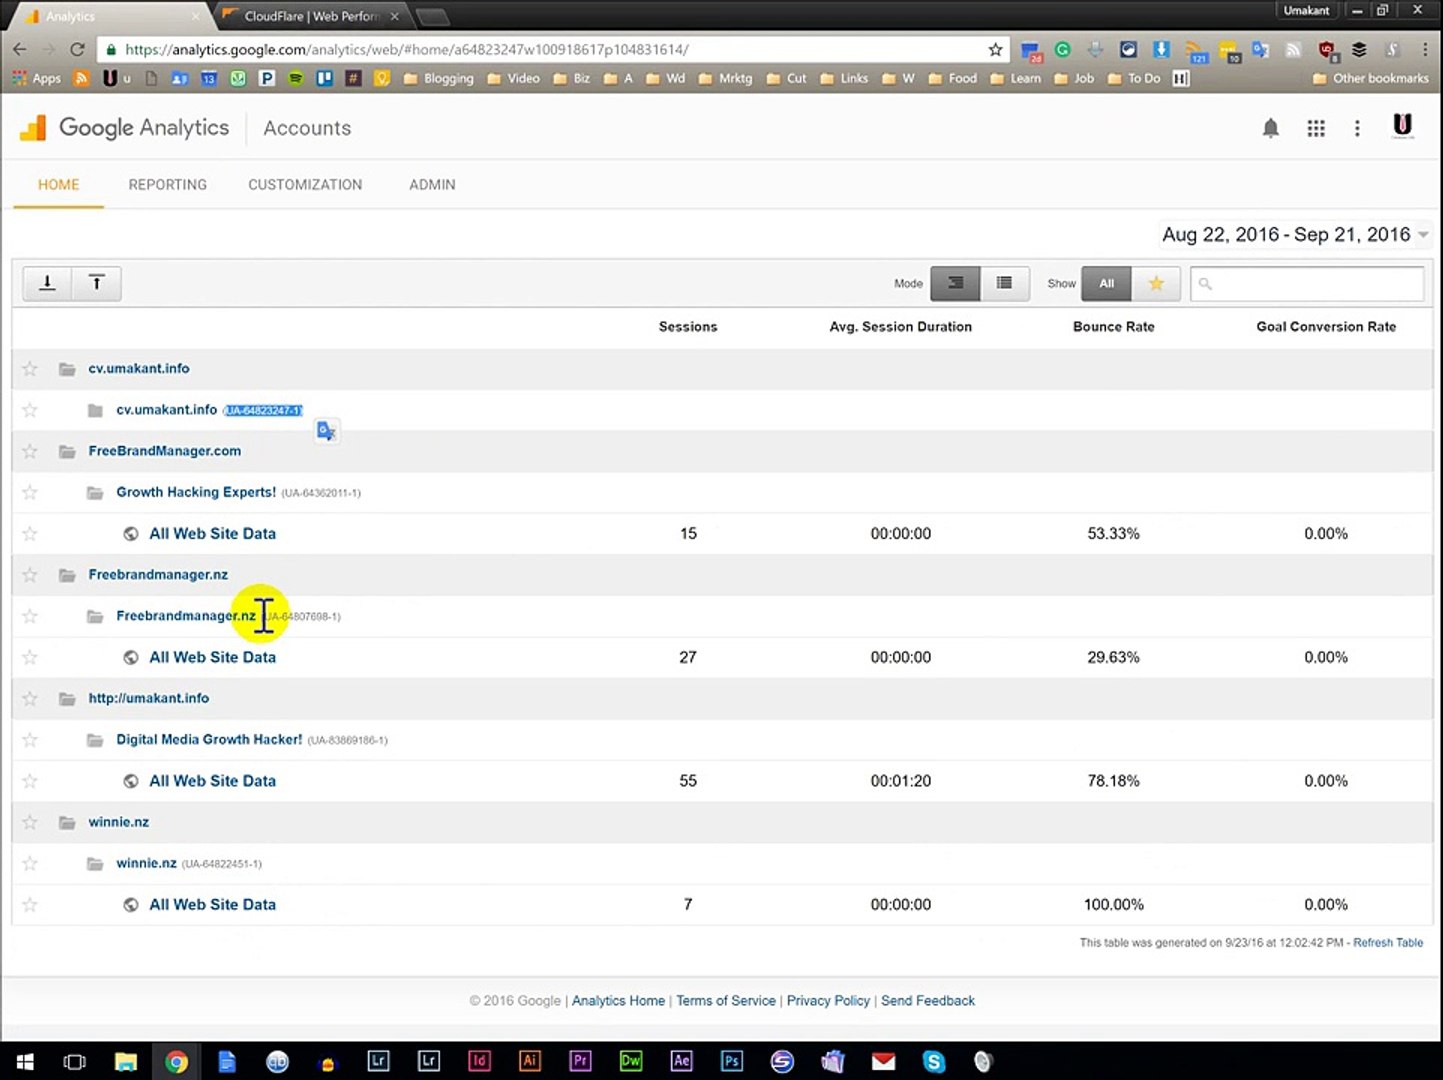Collapse the winnie.nz property folder labeled UA-64822451-1

(95, 863)
